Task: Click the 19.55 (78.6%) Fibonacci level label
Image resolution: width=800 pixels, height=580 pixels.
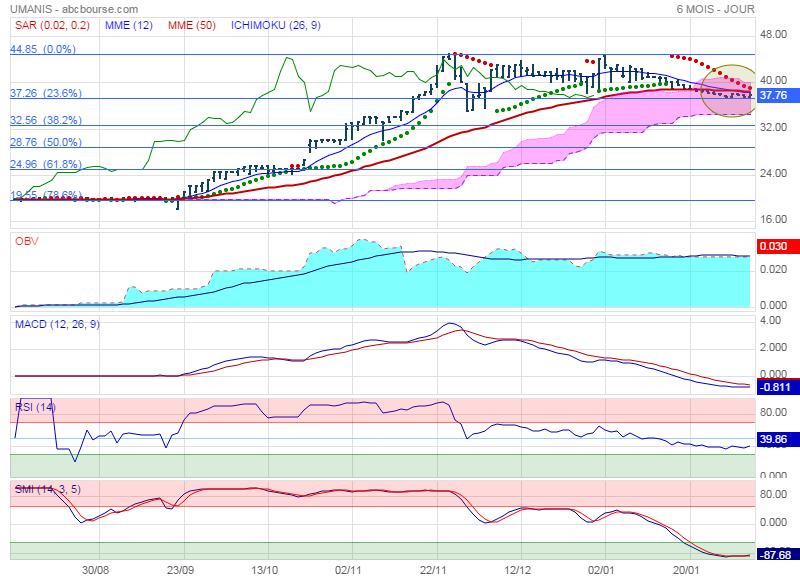Action: click(x=46, y=195)
